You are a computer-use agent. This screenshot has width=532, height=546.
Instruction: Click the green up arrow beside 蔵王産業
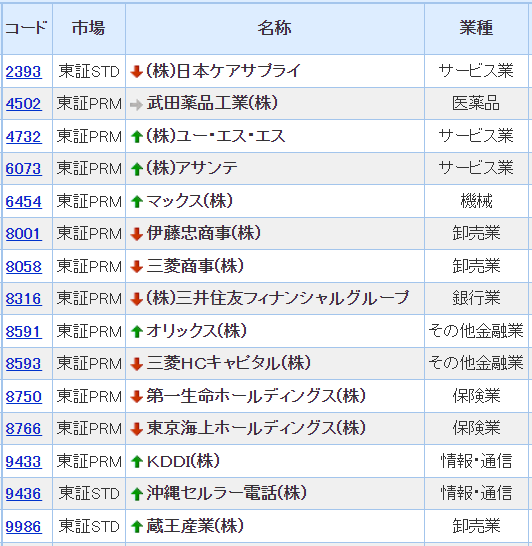click(136, 526)
